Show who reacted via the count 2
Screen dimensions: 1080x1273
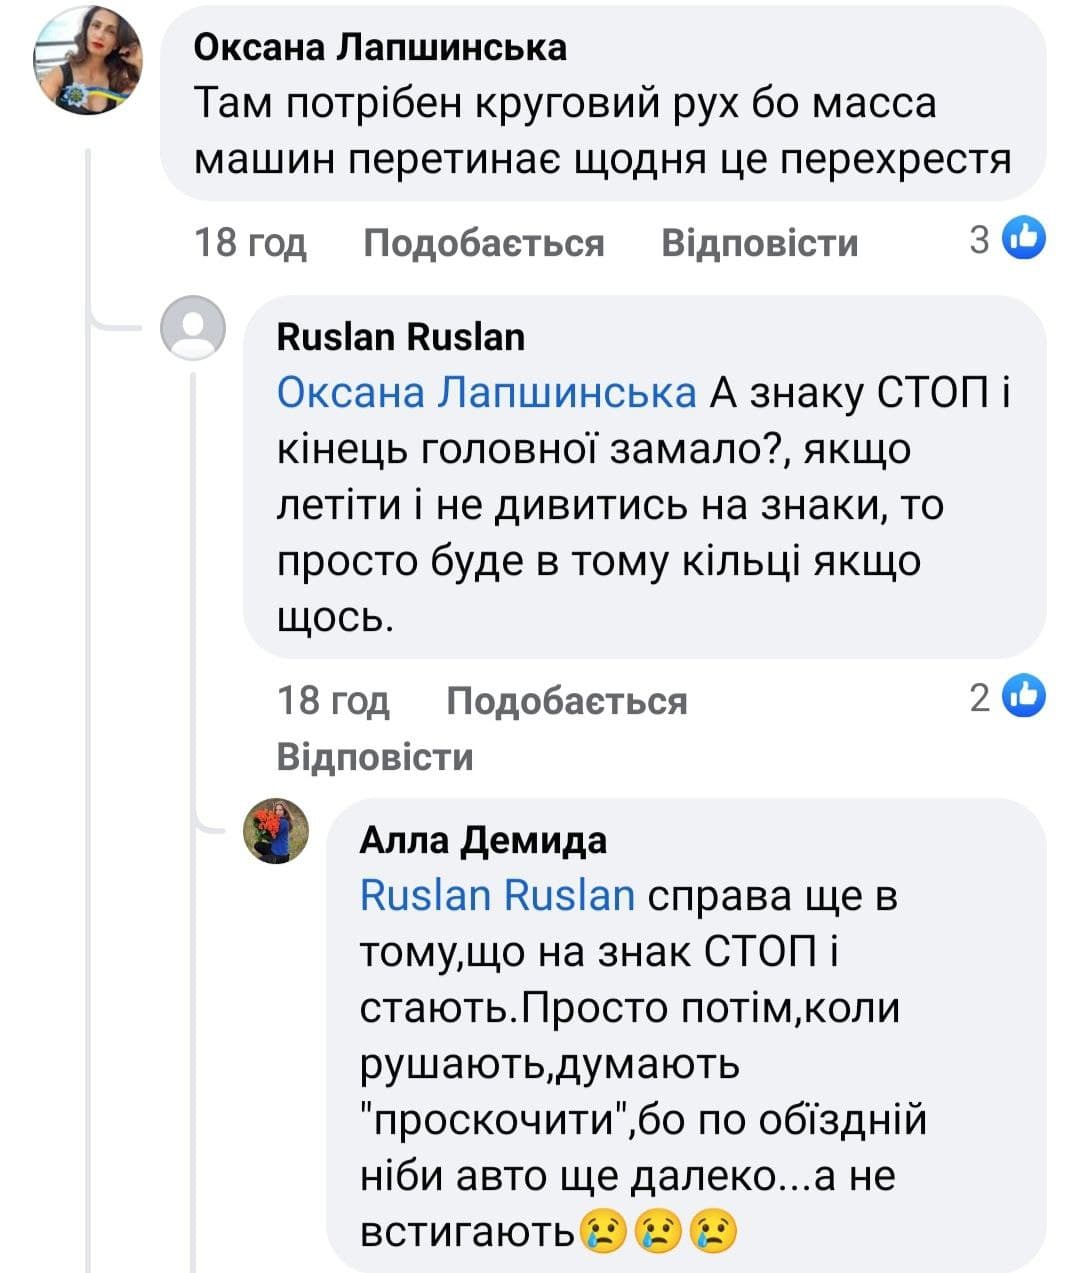pos(979,697)
